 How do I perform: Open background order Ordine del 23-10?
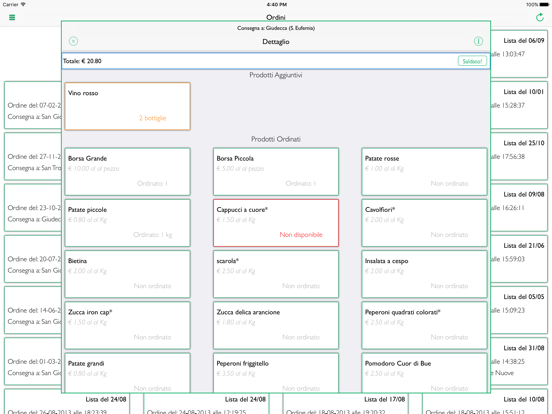pos(33,208)
